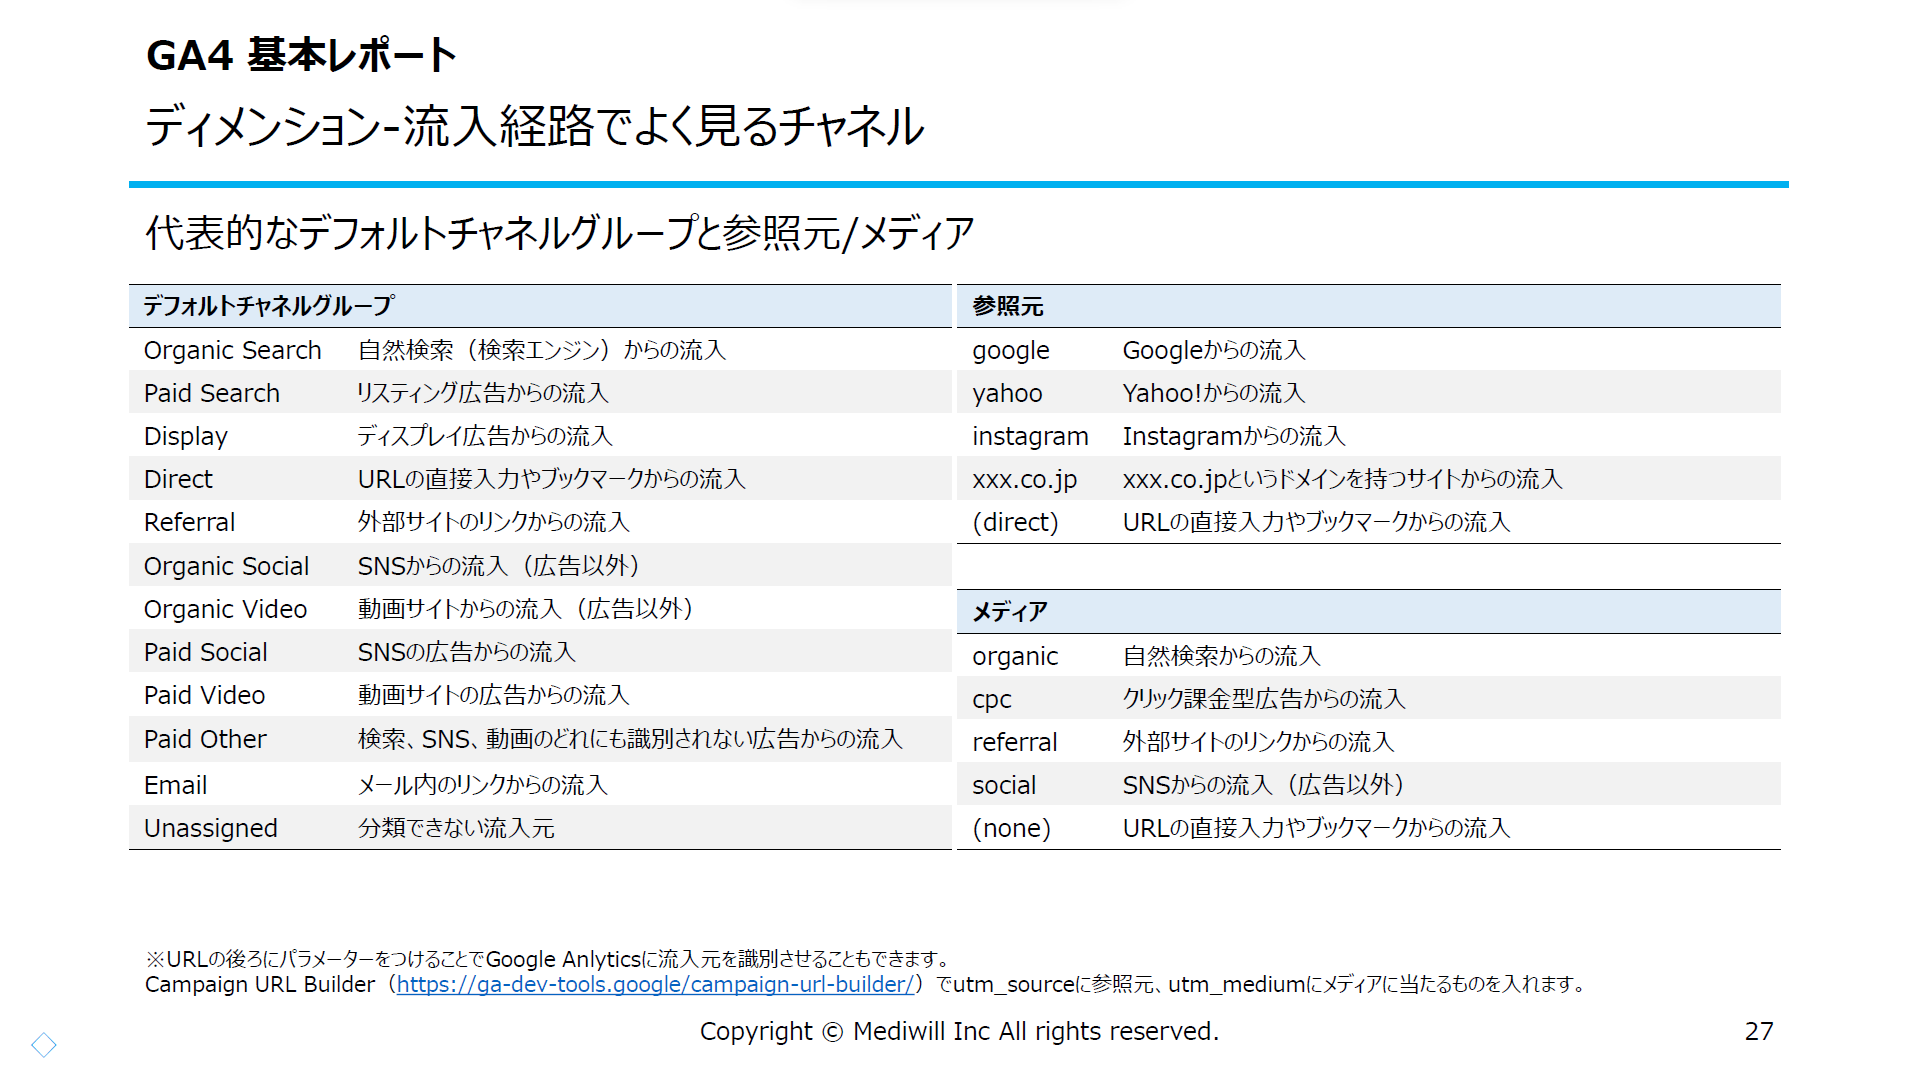
Task: Select description 'Instagramからの流入'
Action: (1234, 436)
